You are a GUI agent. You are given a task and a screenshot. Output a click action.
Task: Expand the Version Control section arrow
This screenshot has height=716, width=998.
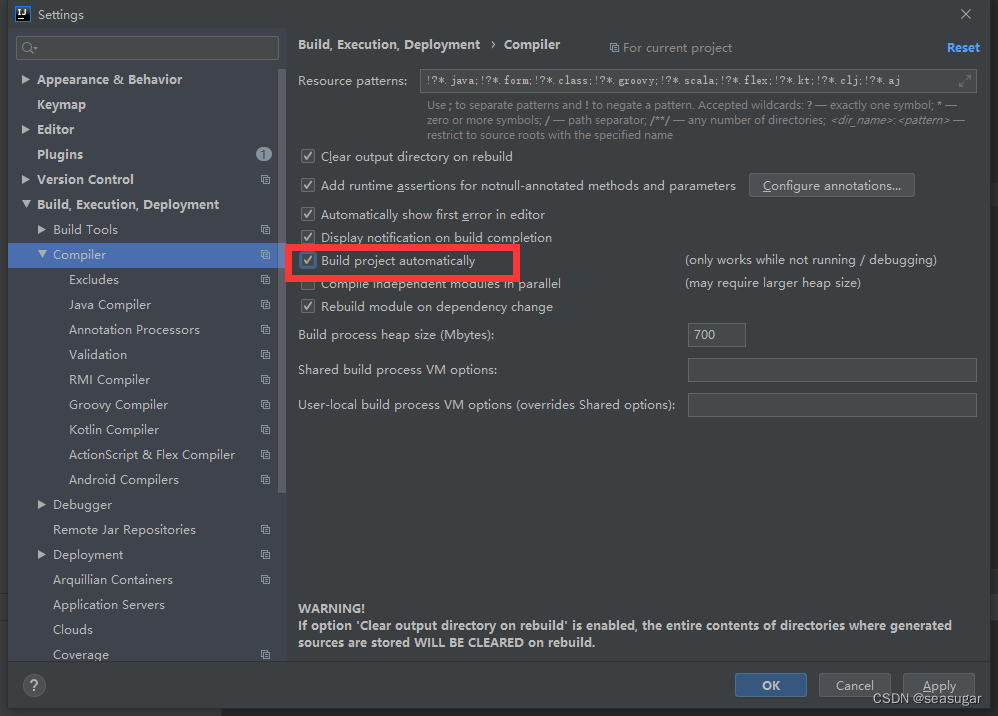tap(25, 179)
